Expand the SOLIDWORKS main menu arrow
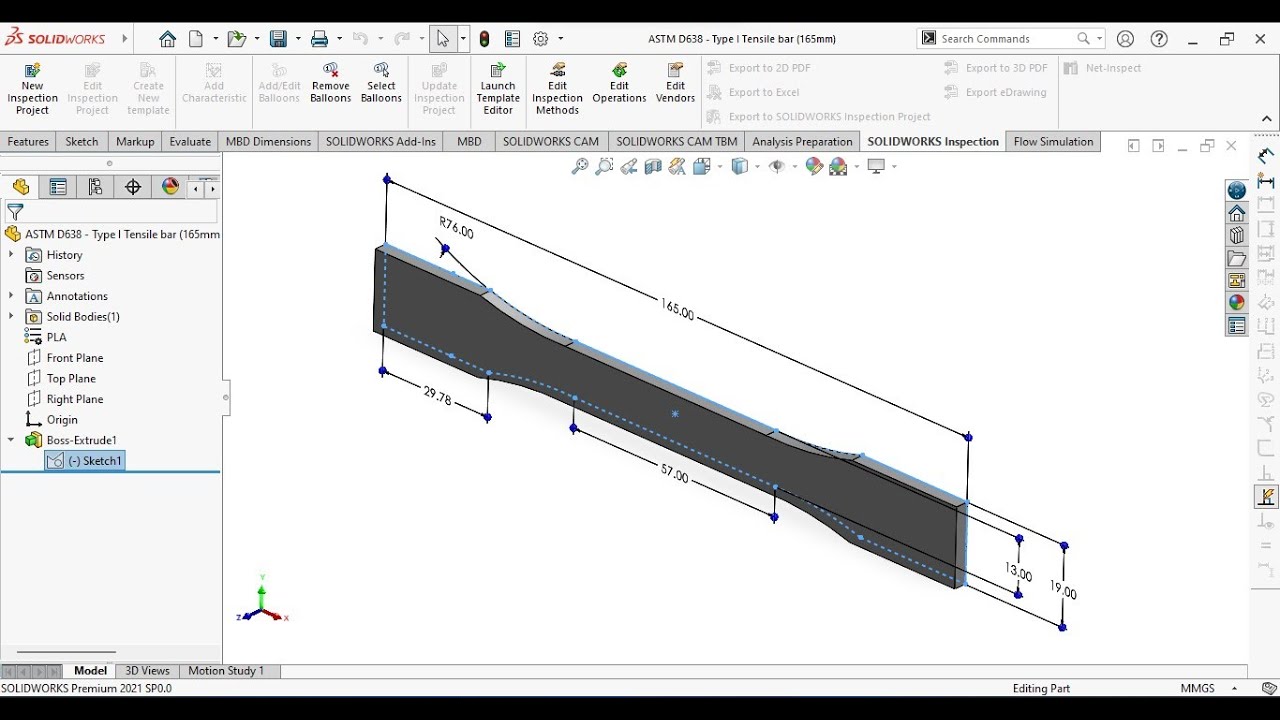 pos(125,39)
